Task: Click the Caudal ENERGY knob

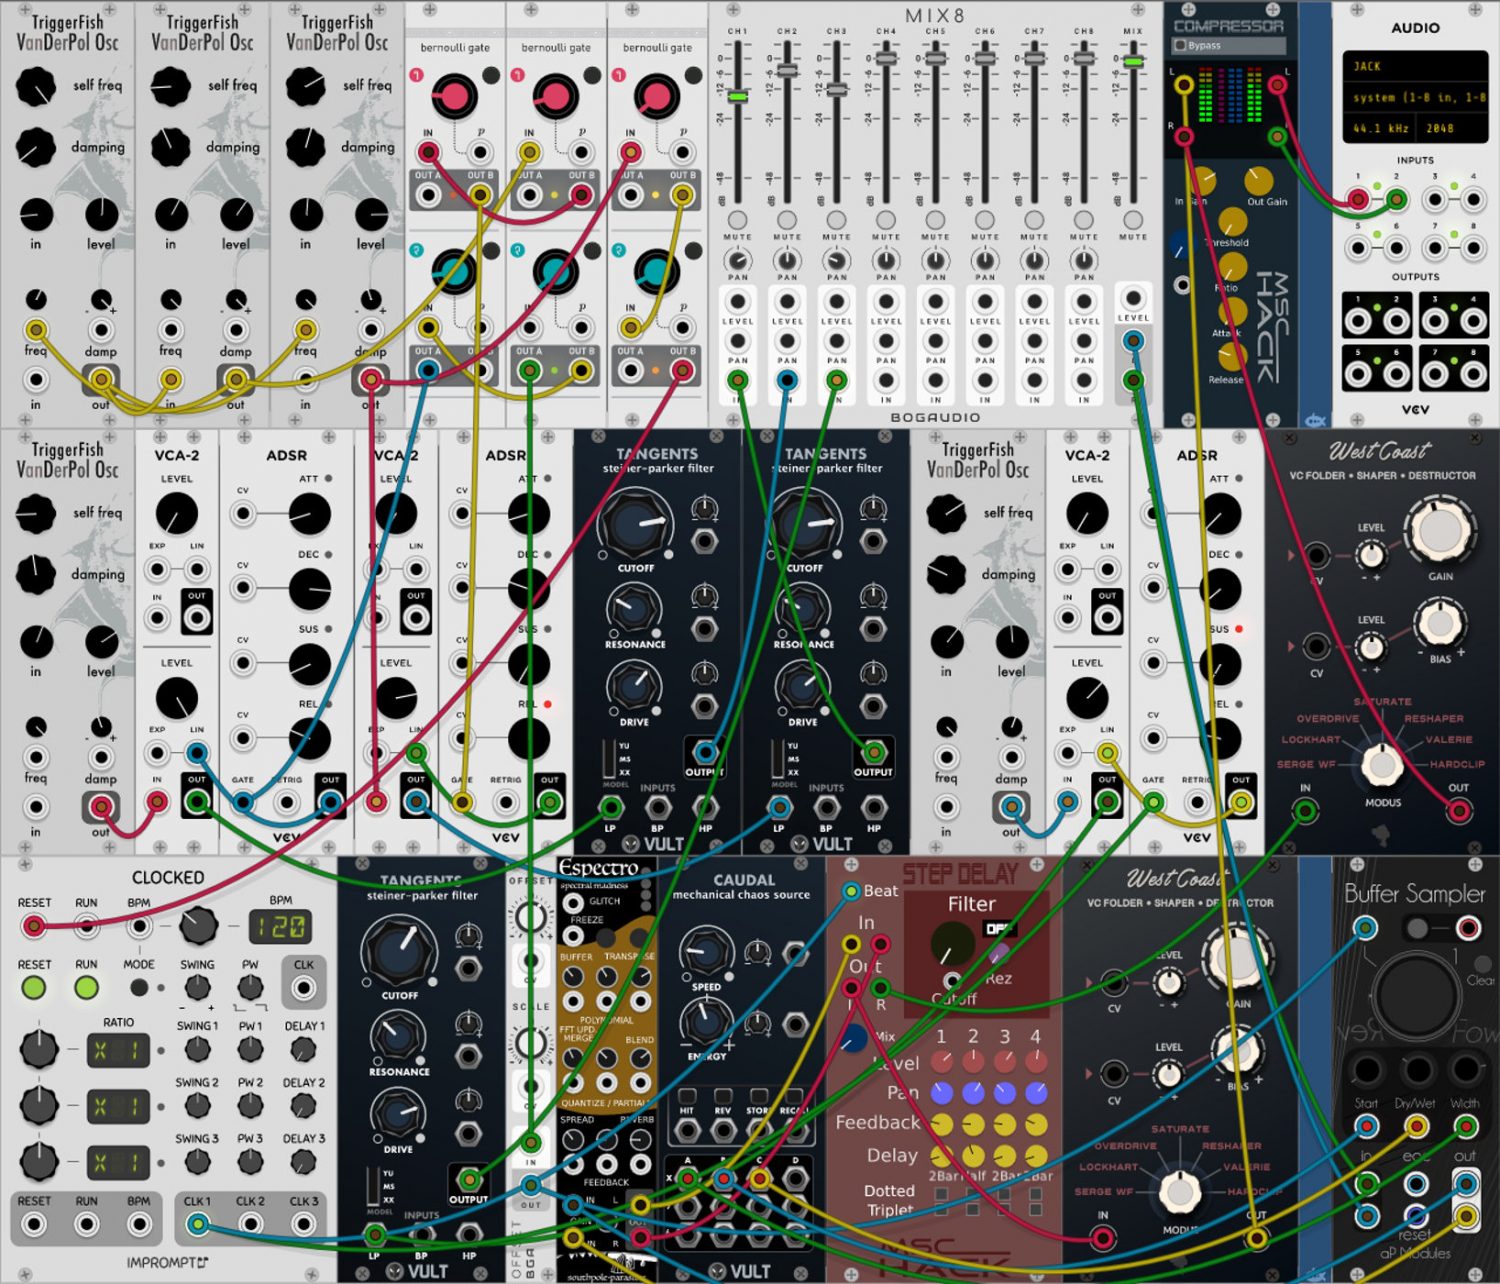Action: (x=704, y=1023)
